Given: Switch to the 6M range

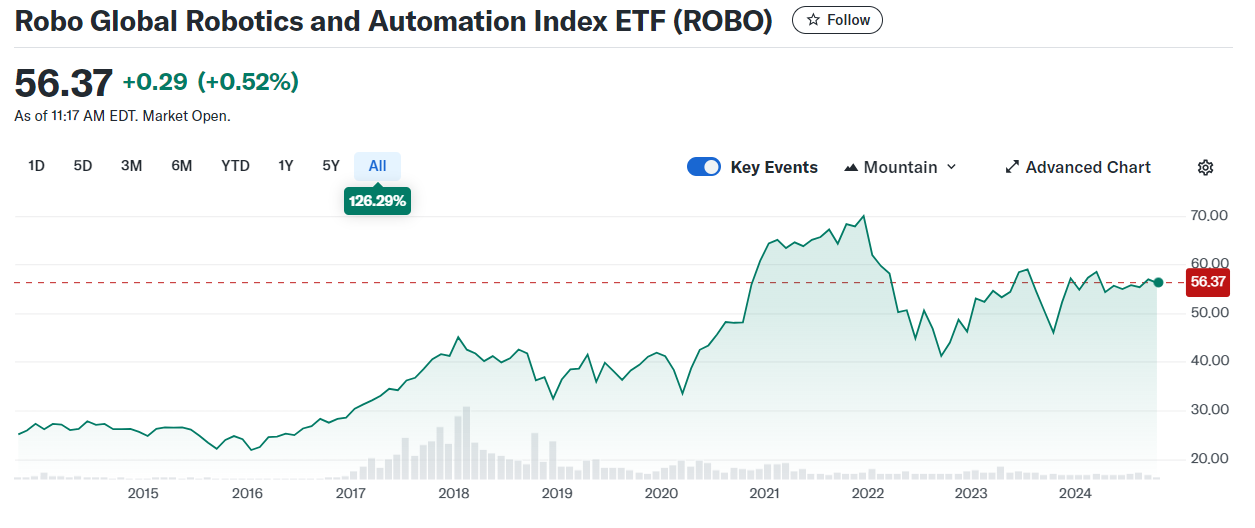Looking at the screenshot, I should (181, 166).
